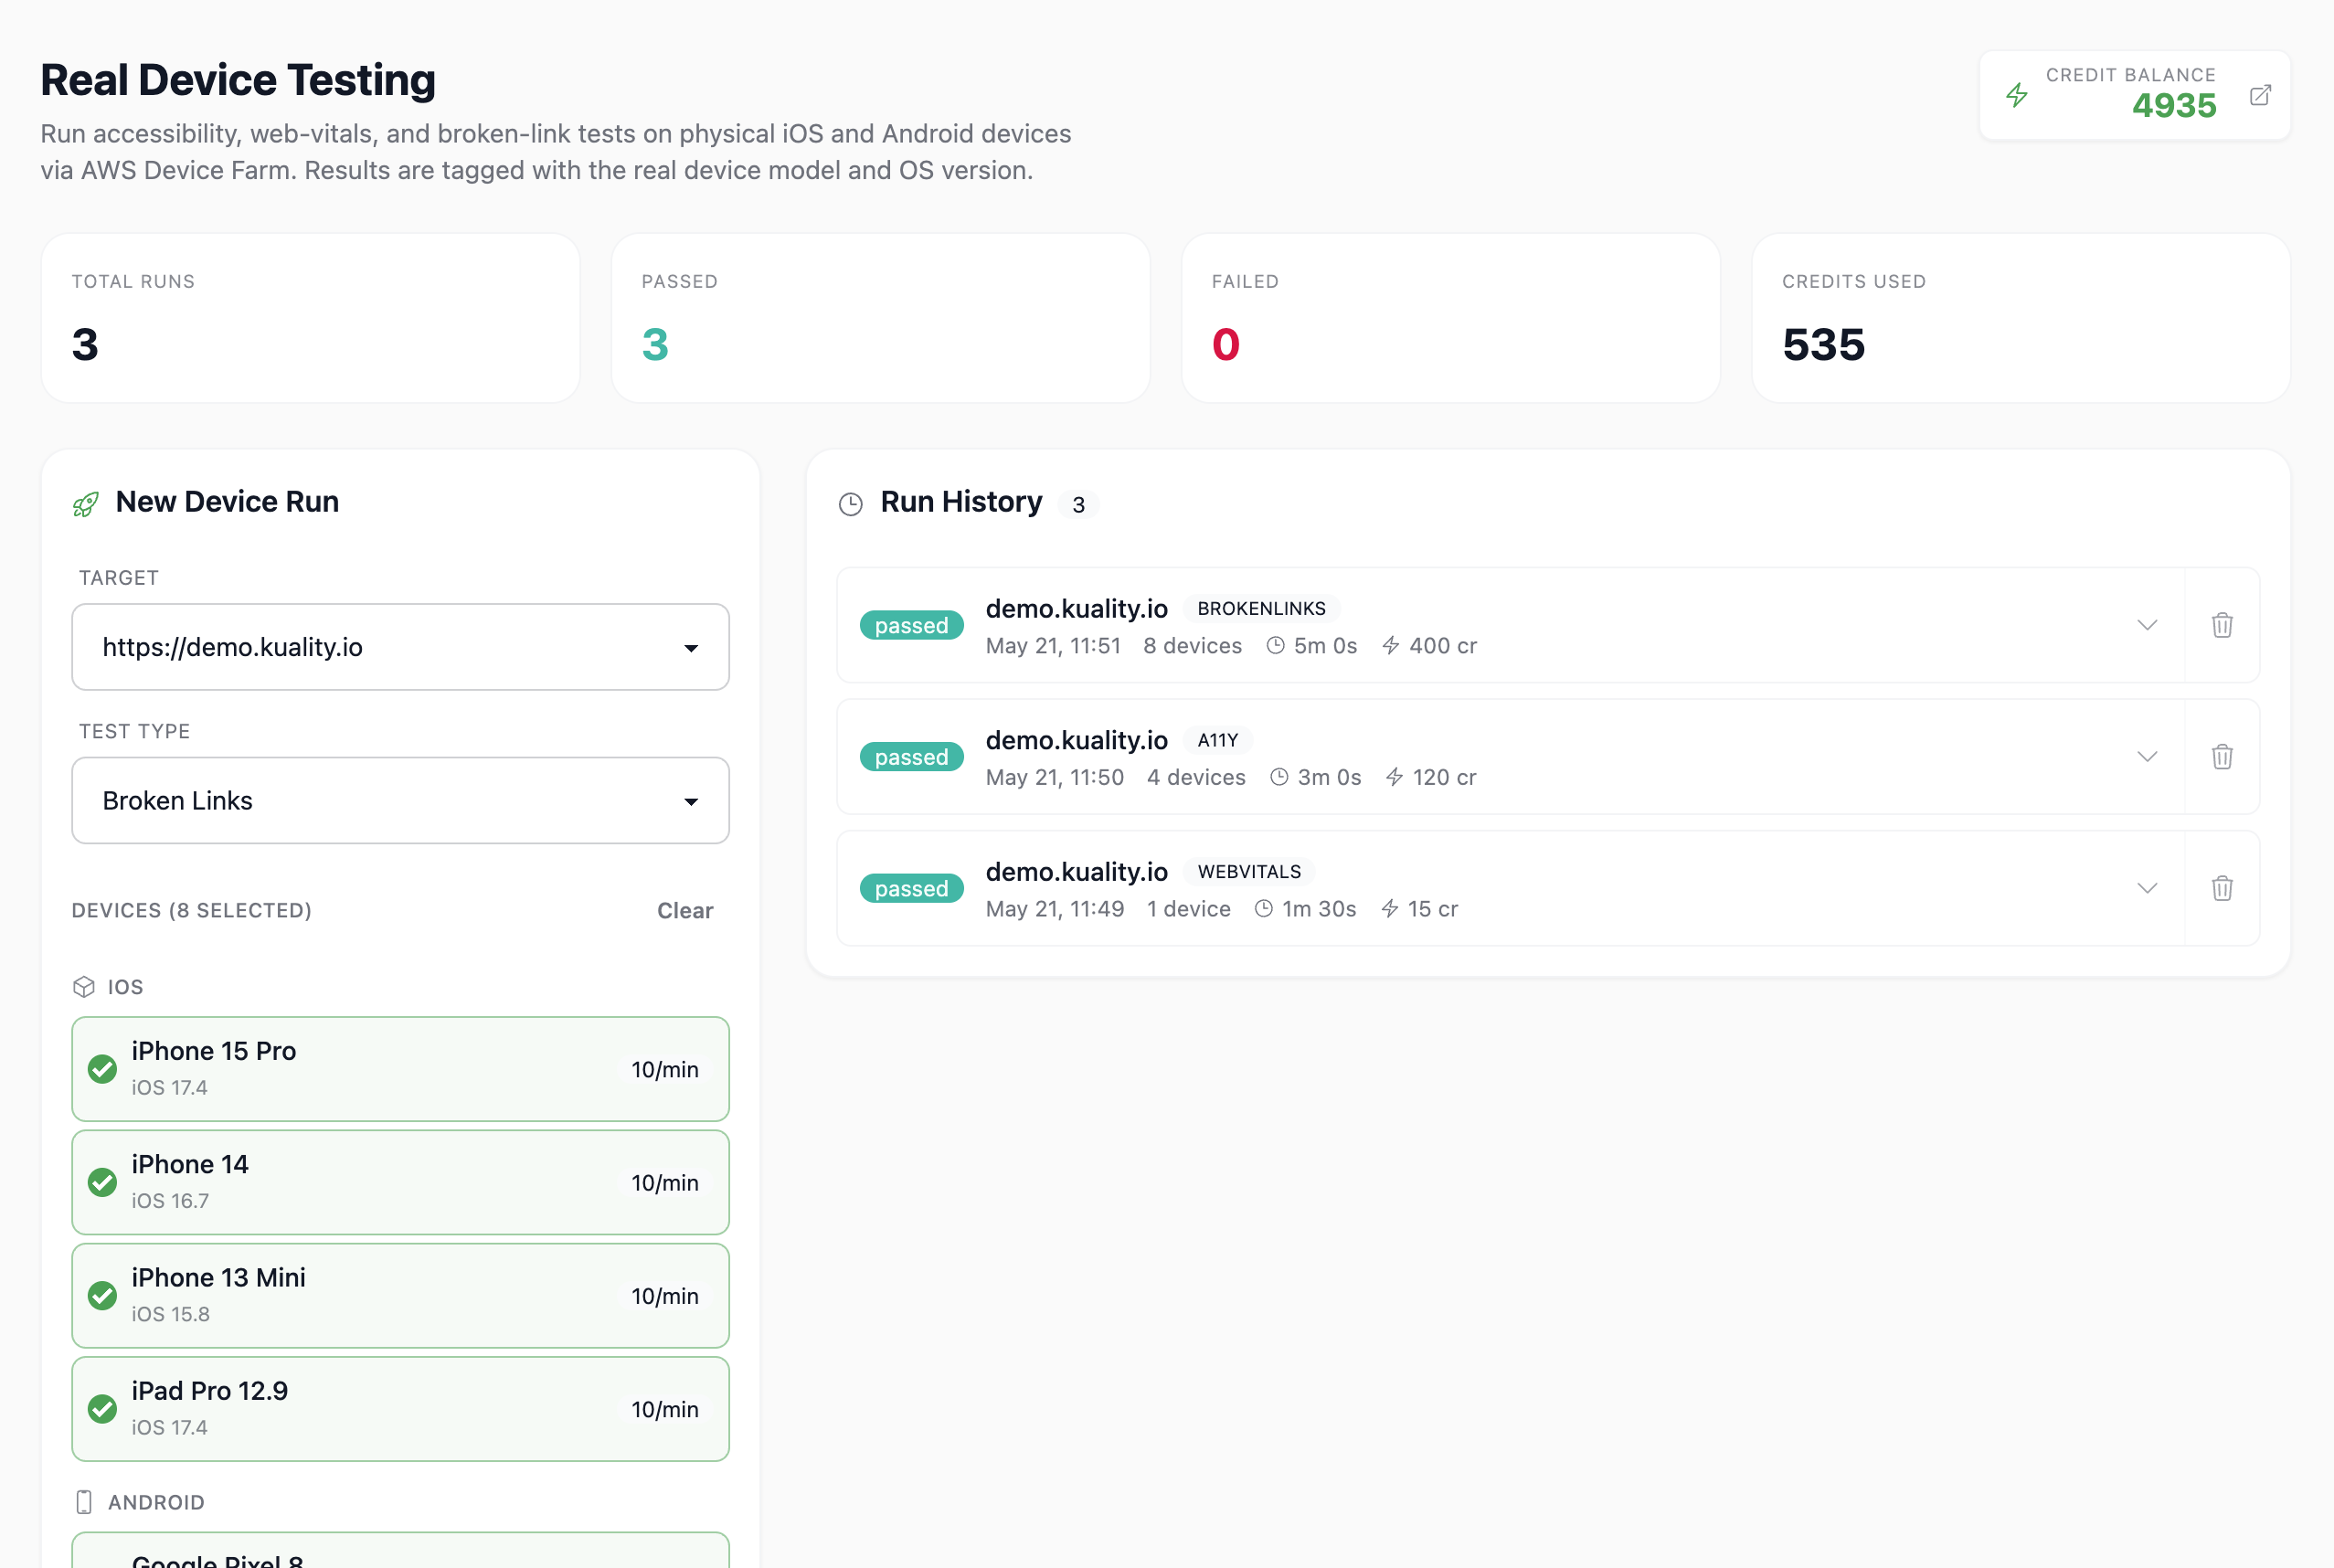Click the Android phone icon in devices list

[x=84, y=1502]
